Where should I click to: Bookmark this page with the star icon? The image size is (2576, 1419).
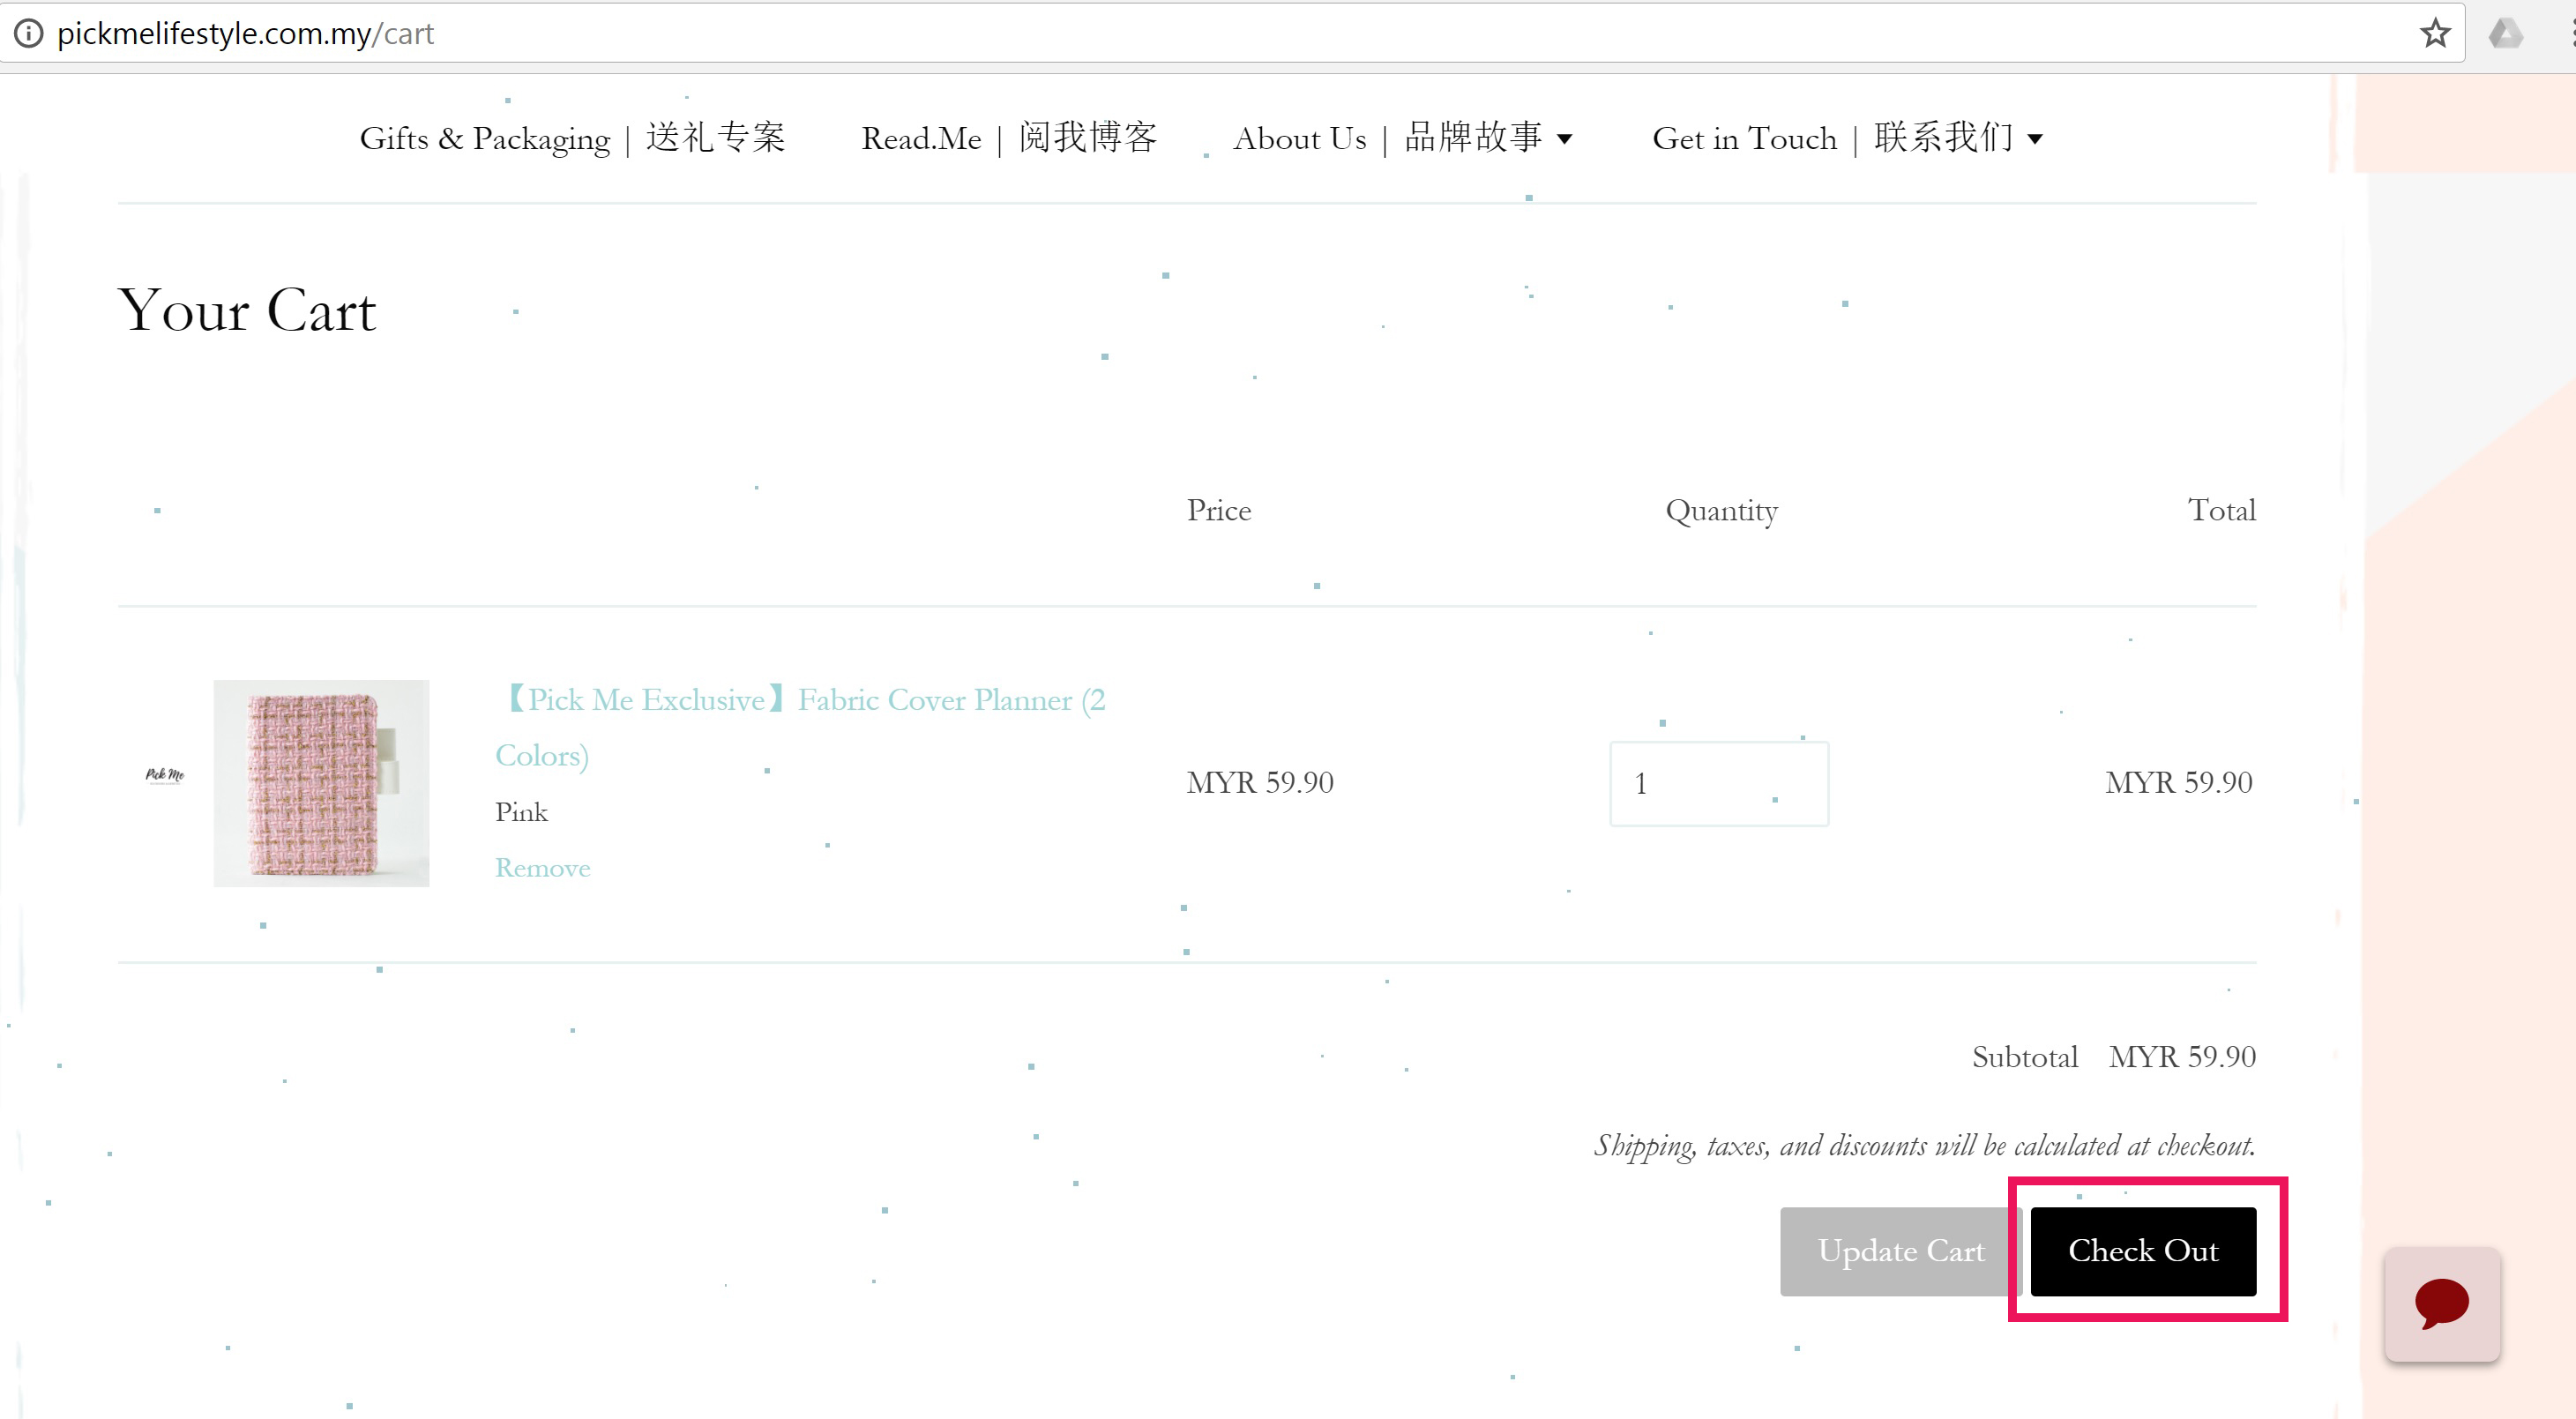[2434, 33]
